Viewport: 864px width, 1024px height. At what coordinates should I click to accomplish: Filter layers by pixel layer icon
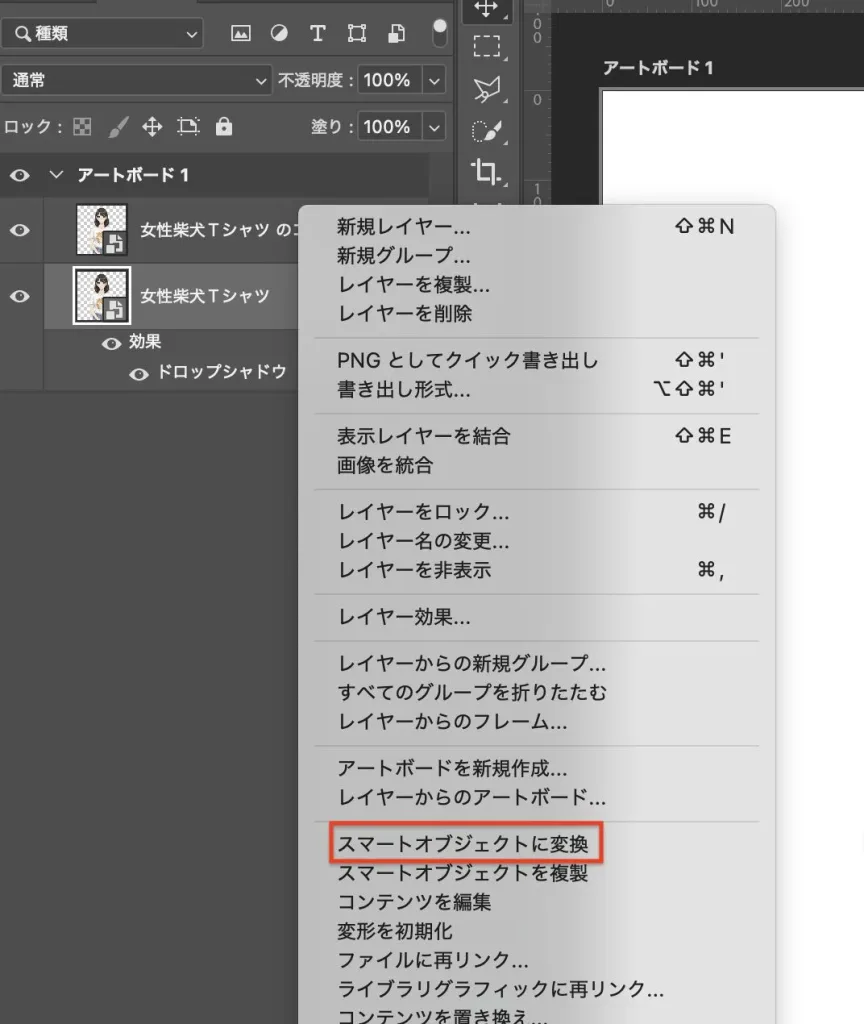coord(240,33)
